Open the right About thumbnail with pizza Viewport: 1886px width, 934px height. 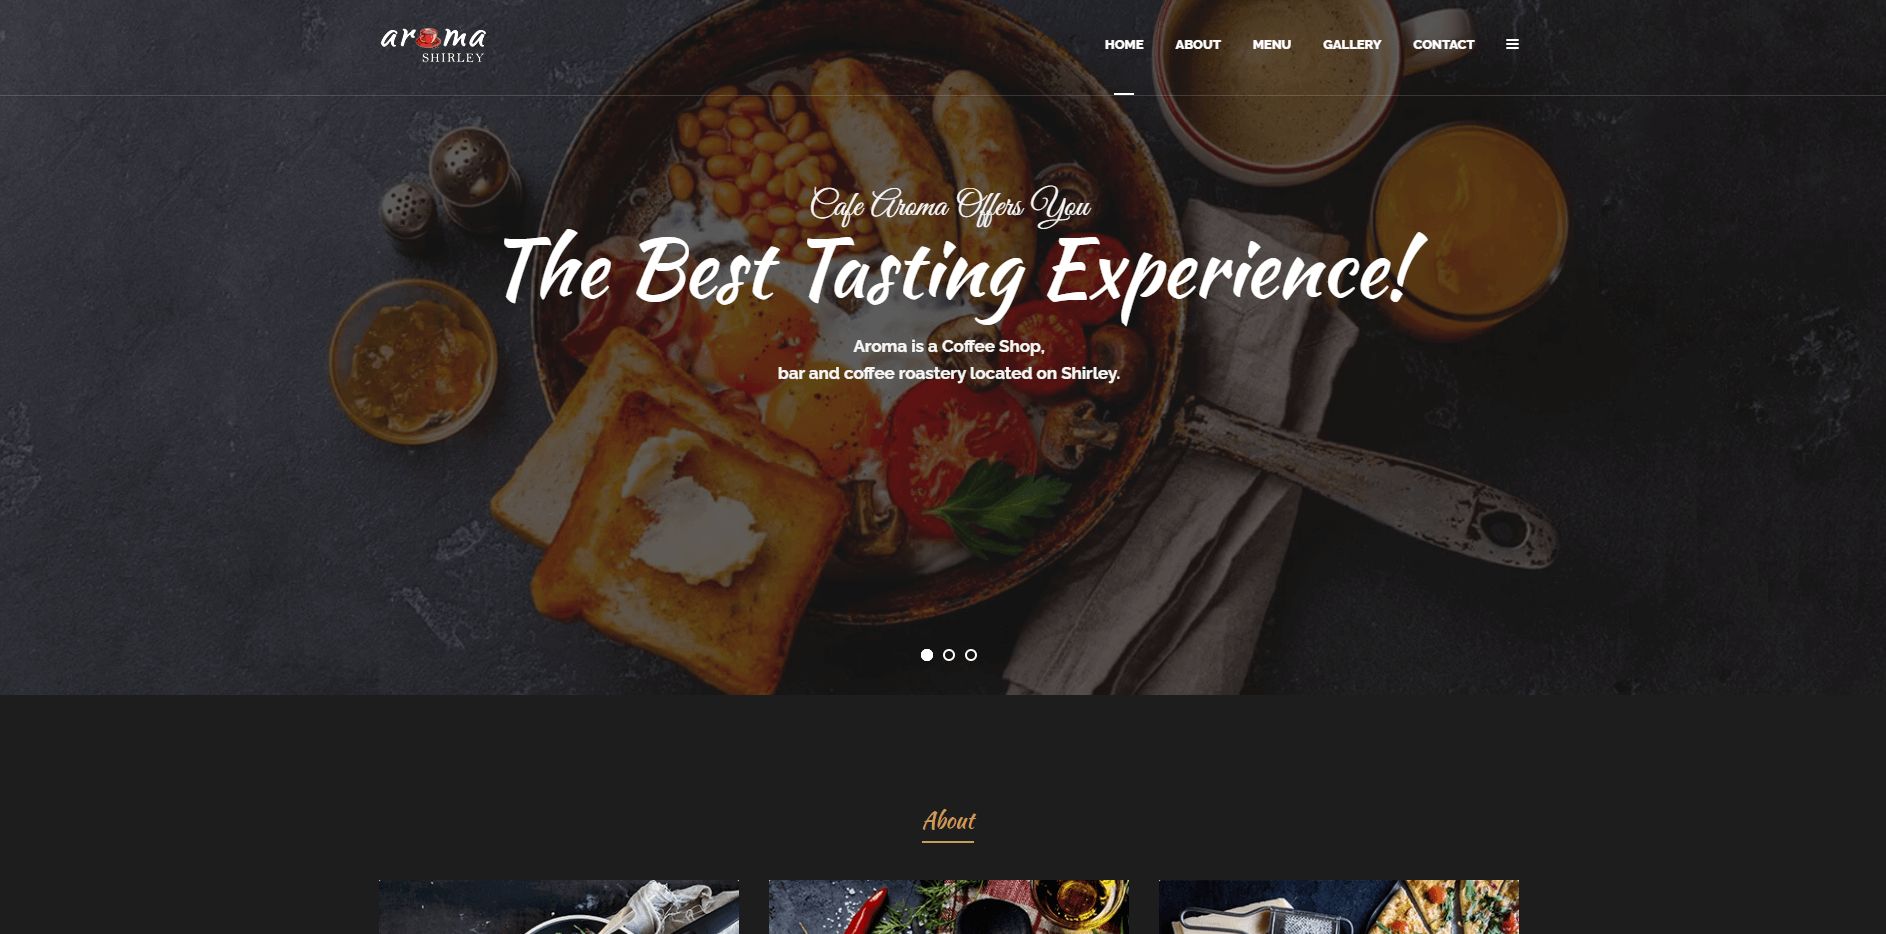(x=1339, y=907)
